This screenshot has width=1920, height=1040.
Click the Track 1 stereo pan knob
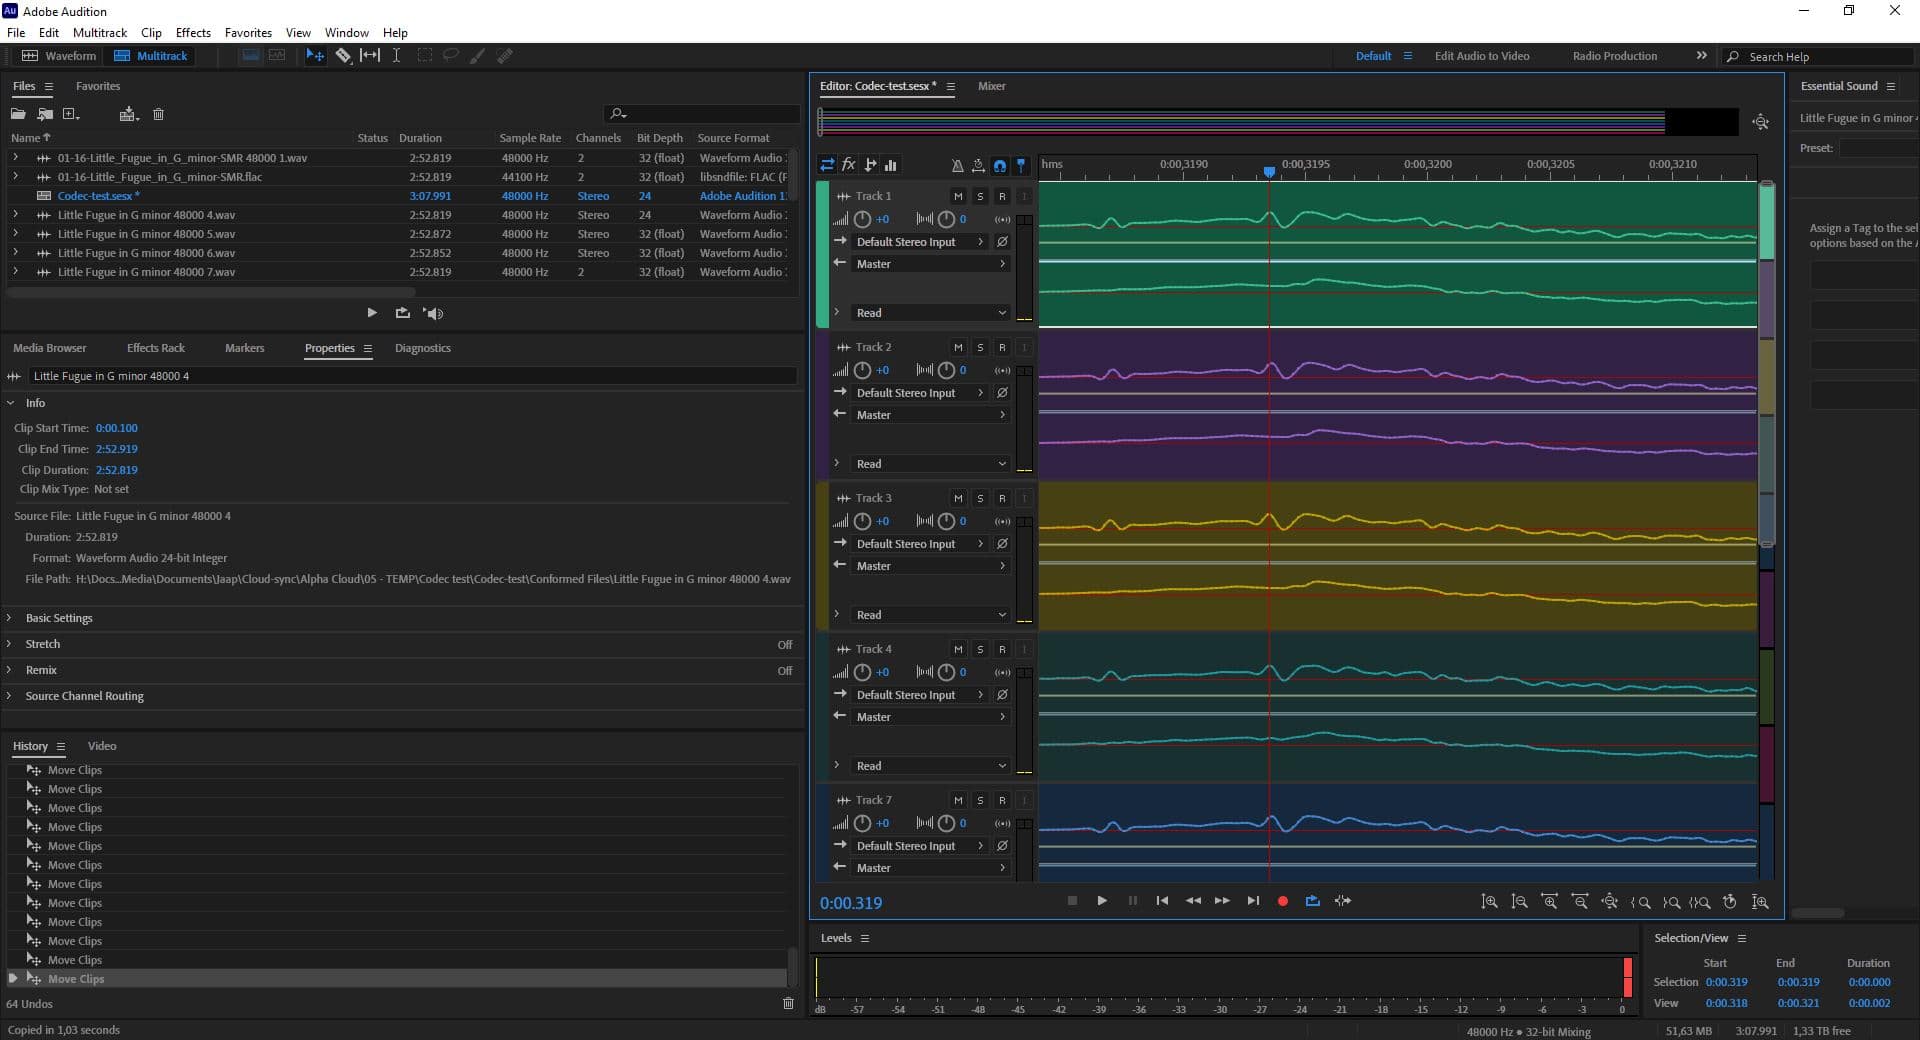(x=946, y=219)
